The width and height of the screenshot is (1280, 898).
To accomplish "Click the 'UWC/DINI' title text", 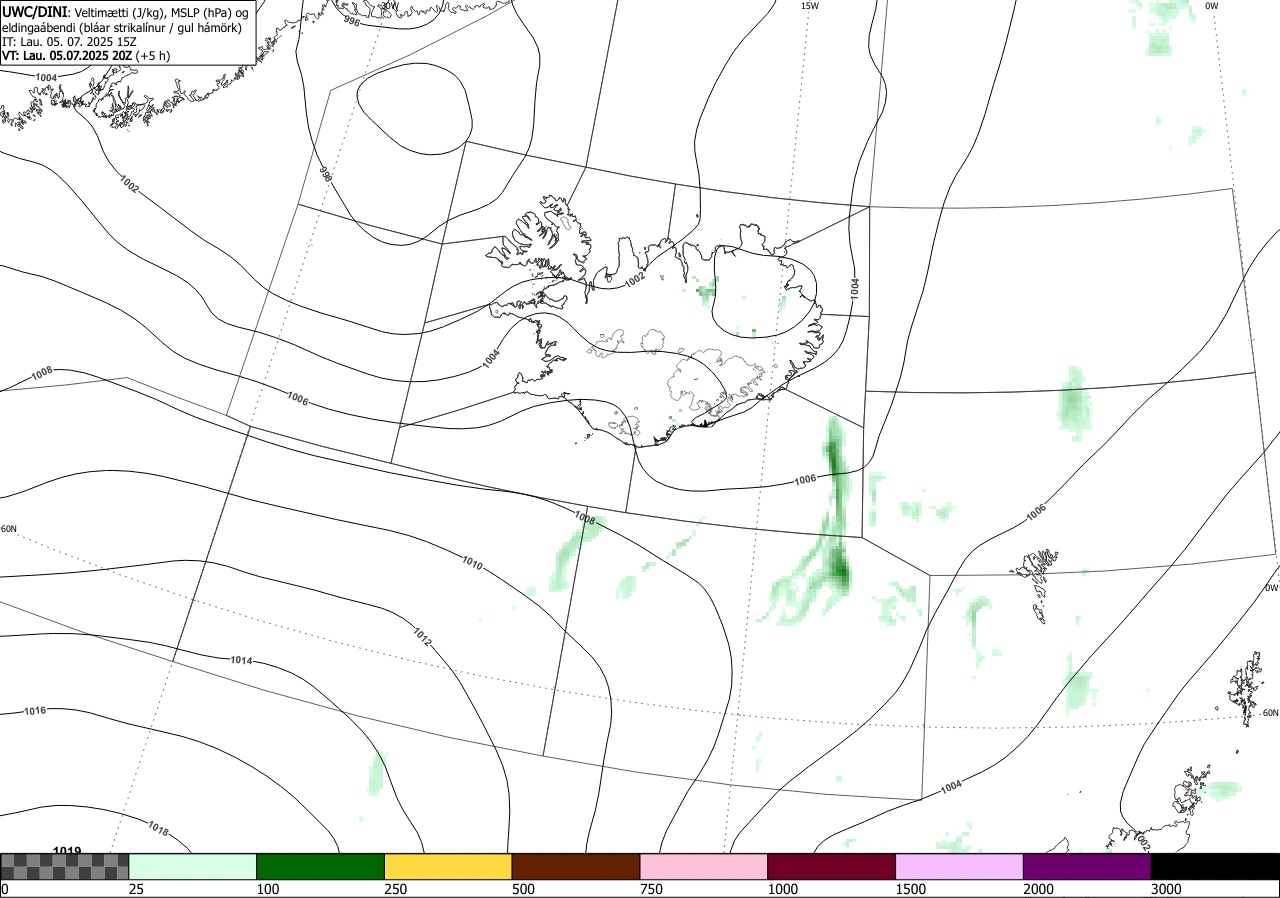I will [34, 11].
